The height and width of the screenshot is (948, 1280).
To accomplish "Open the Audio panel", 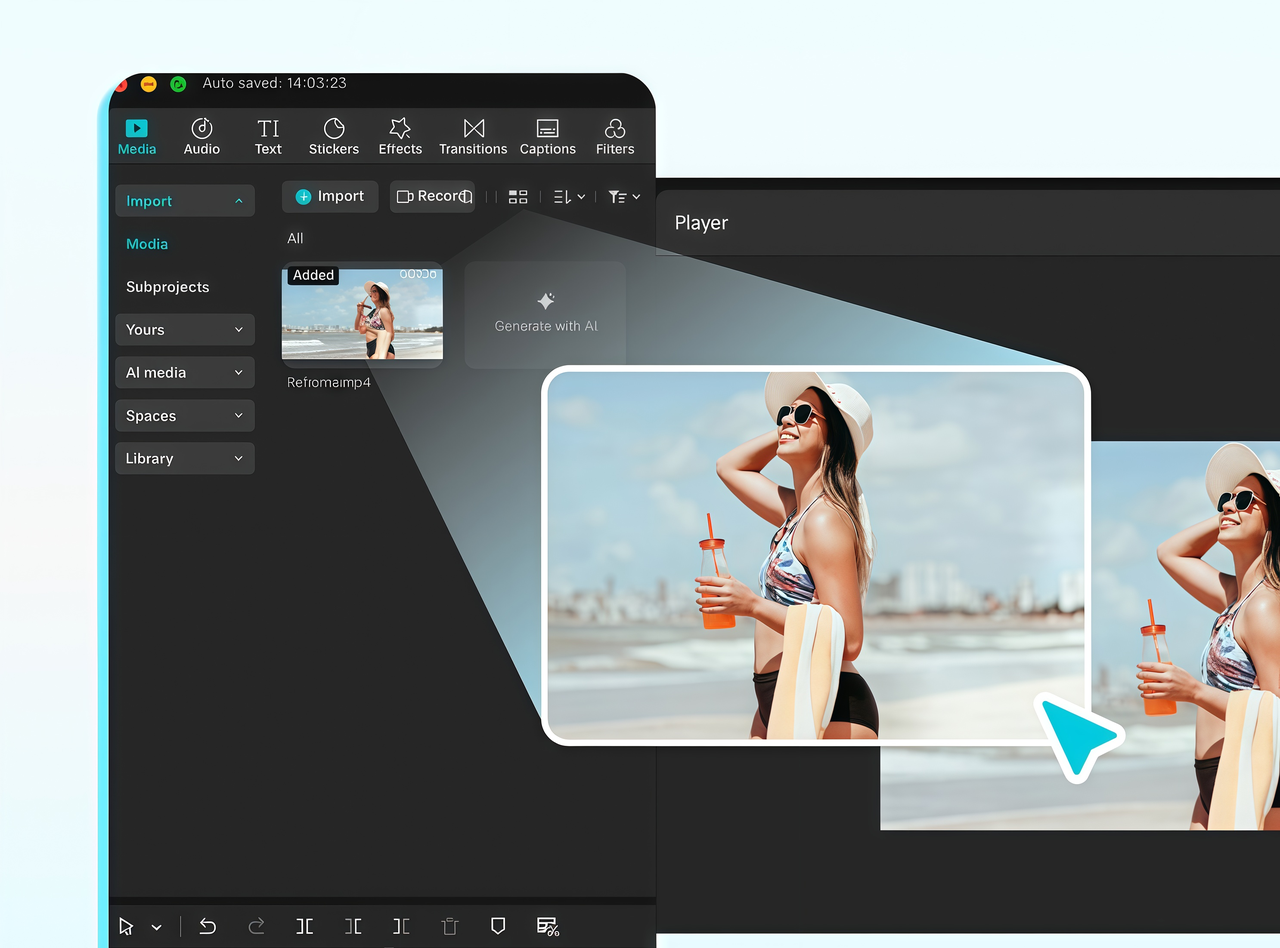I will [201, 137].
